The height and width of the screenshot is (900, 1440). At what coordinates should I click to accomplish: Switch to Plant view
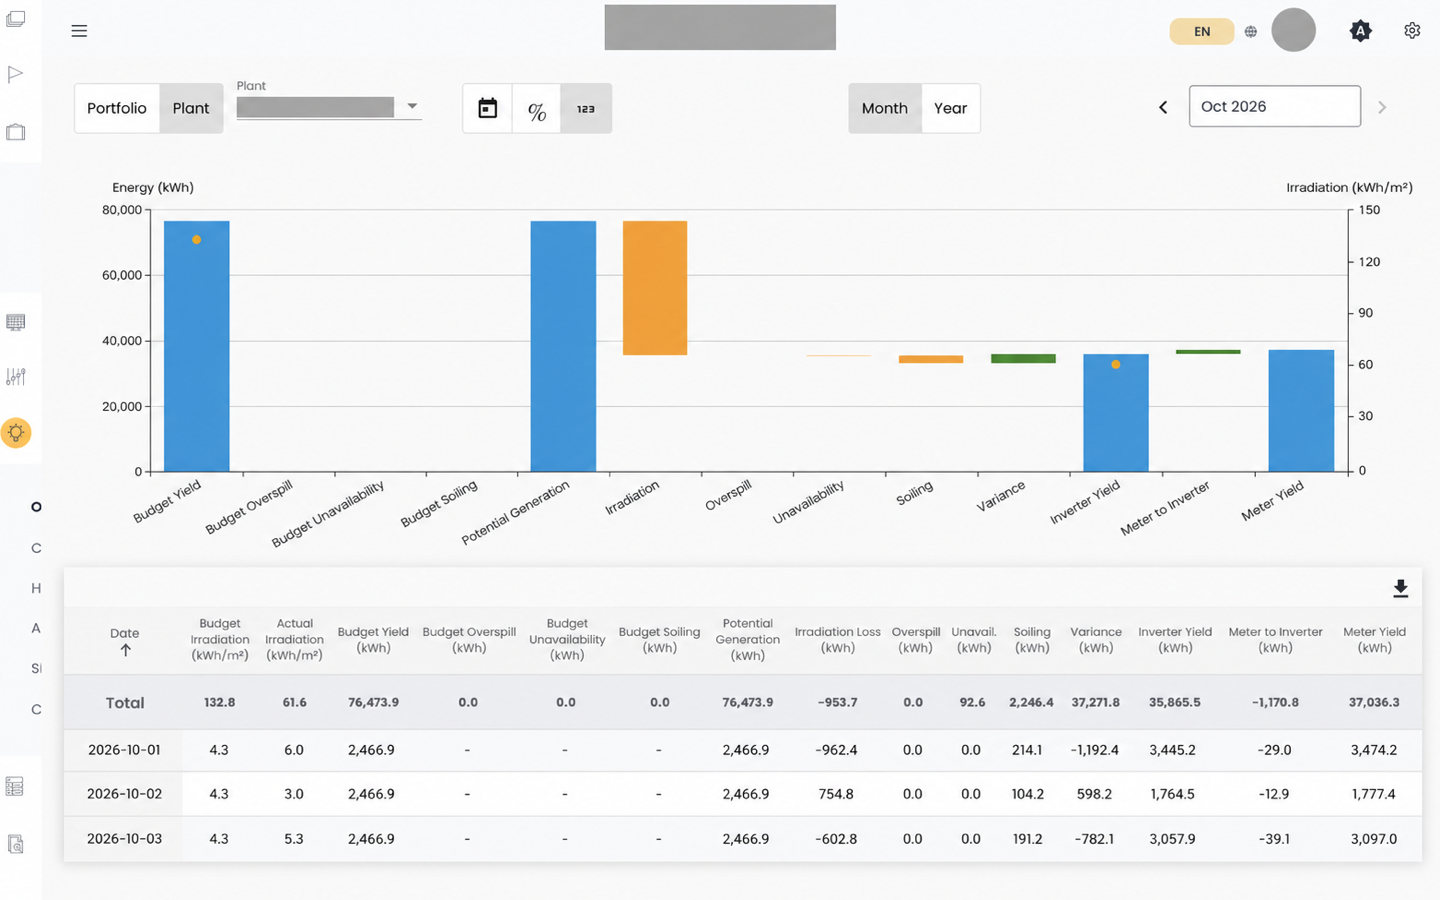click(191, 108)
